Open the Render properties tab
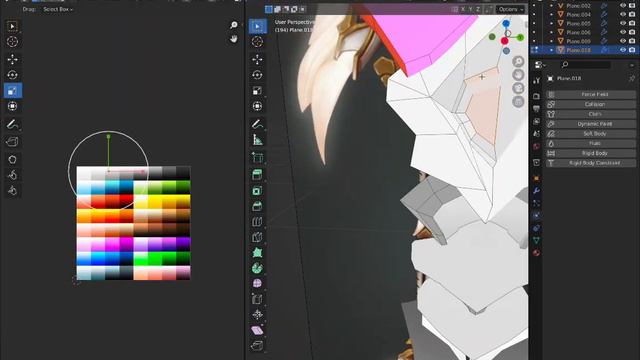Screen dimensions: 640x360 click(x=536, y=96)
